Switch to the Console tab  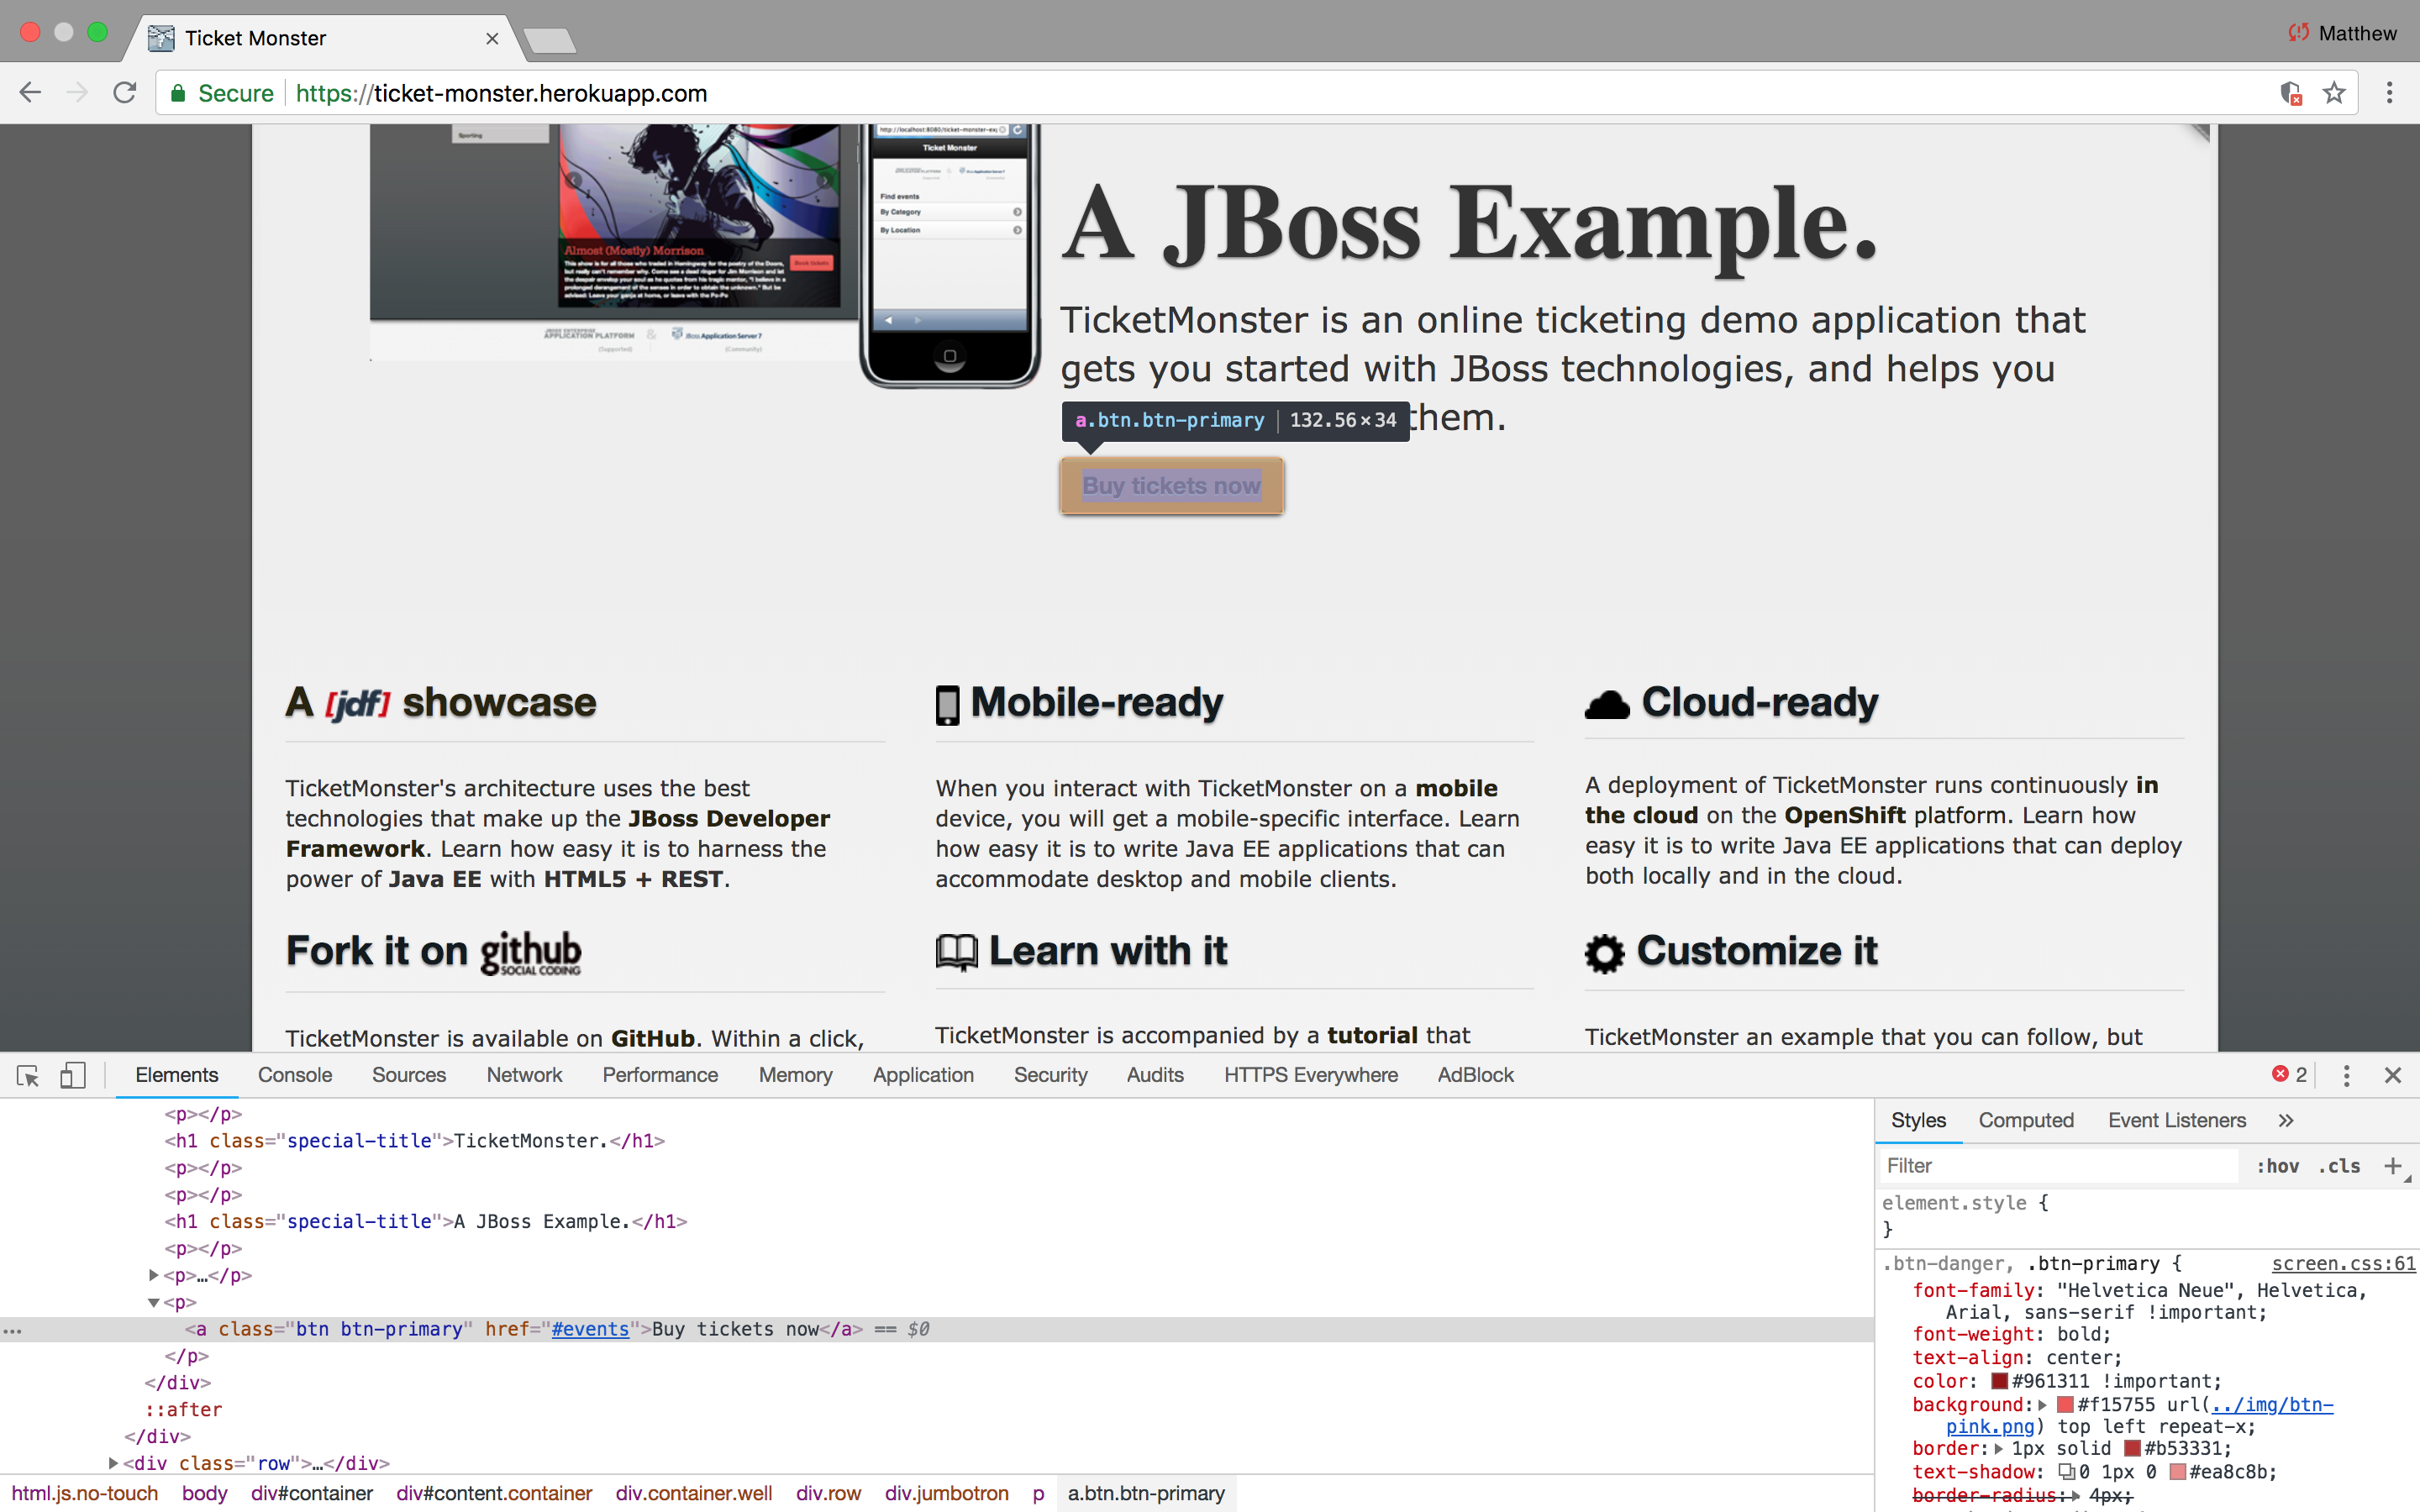[295, 1075]
